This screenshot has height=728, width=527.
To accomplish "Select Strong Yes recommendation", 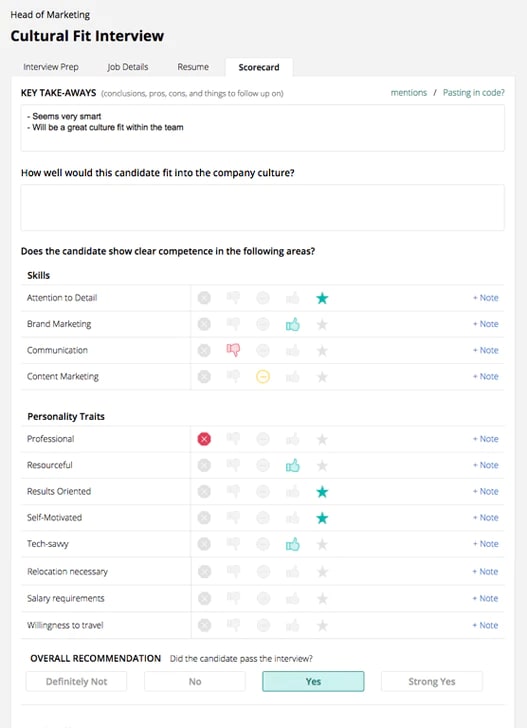I will tap(431, 681).
